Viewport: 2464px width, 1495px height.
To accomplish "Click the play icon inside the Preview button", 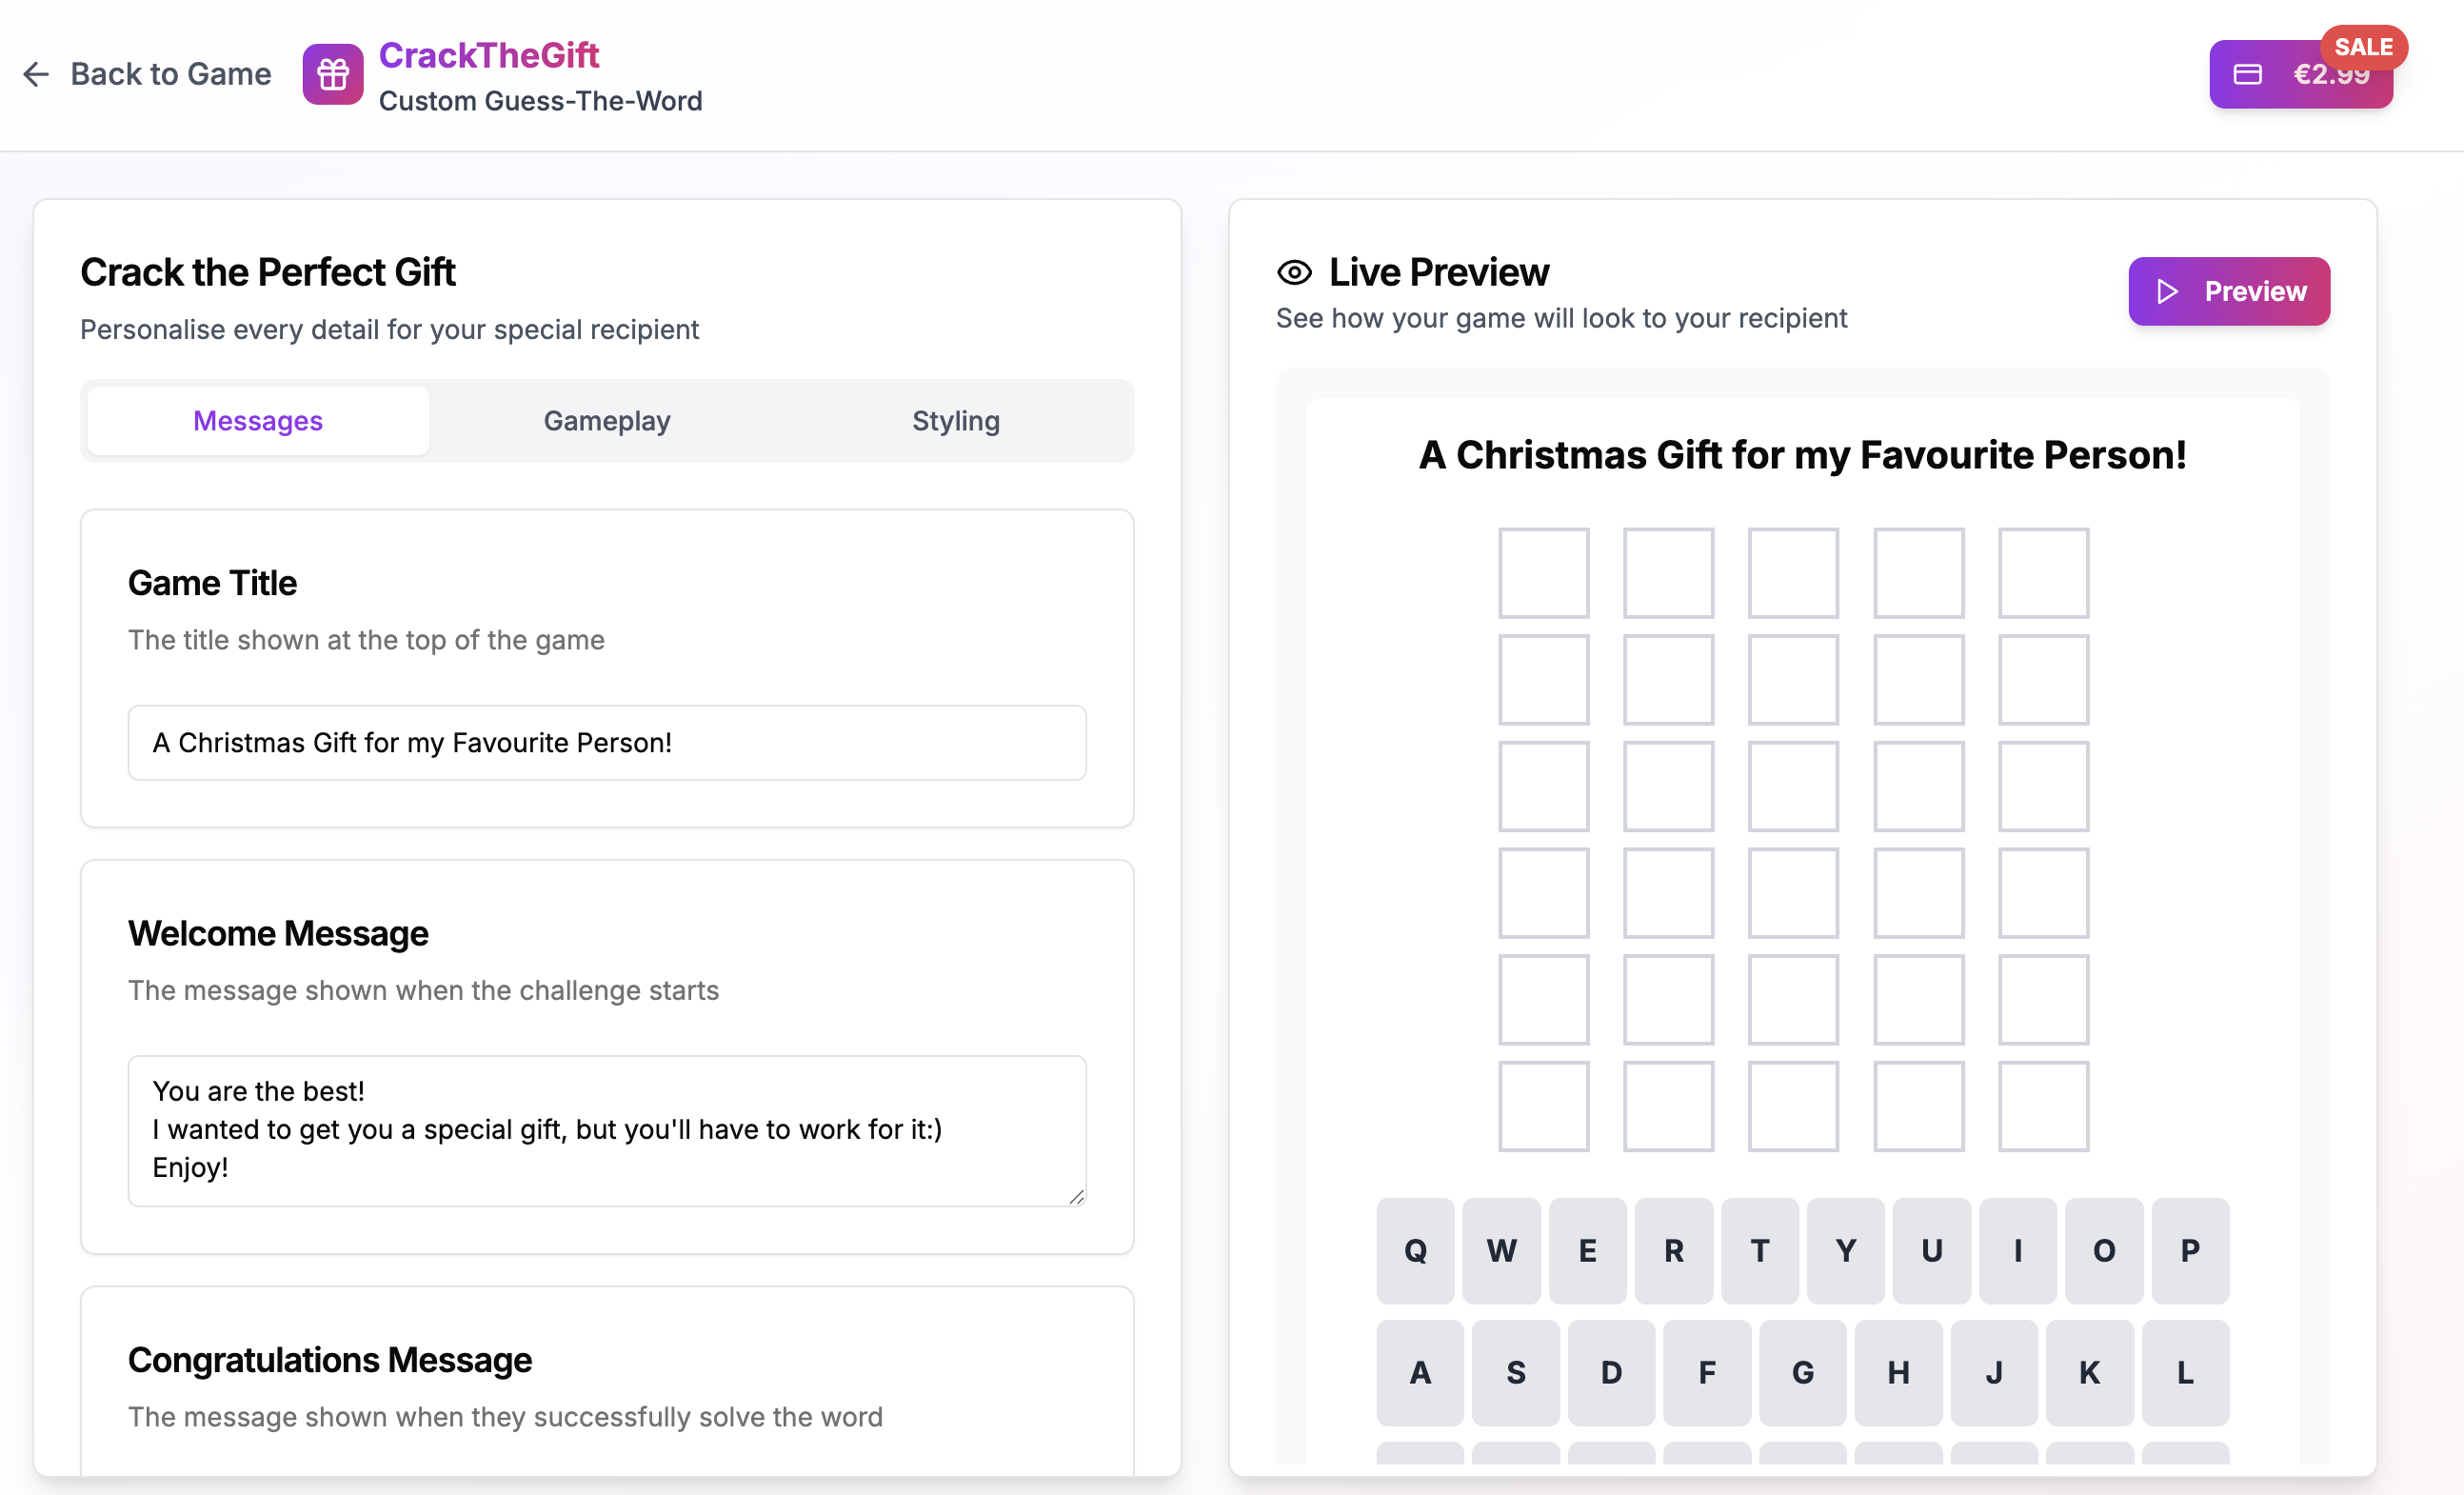I will [2168, 291].
